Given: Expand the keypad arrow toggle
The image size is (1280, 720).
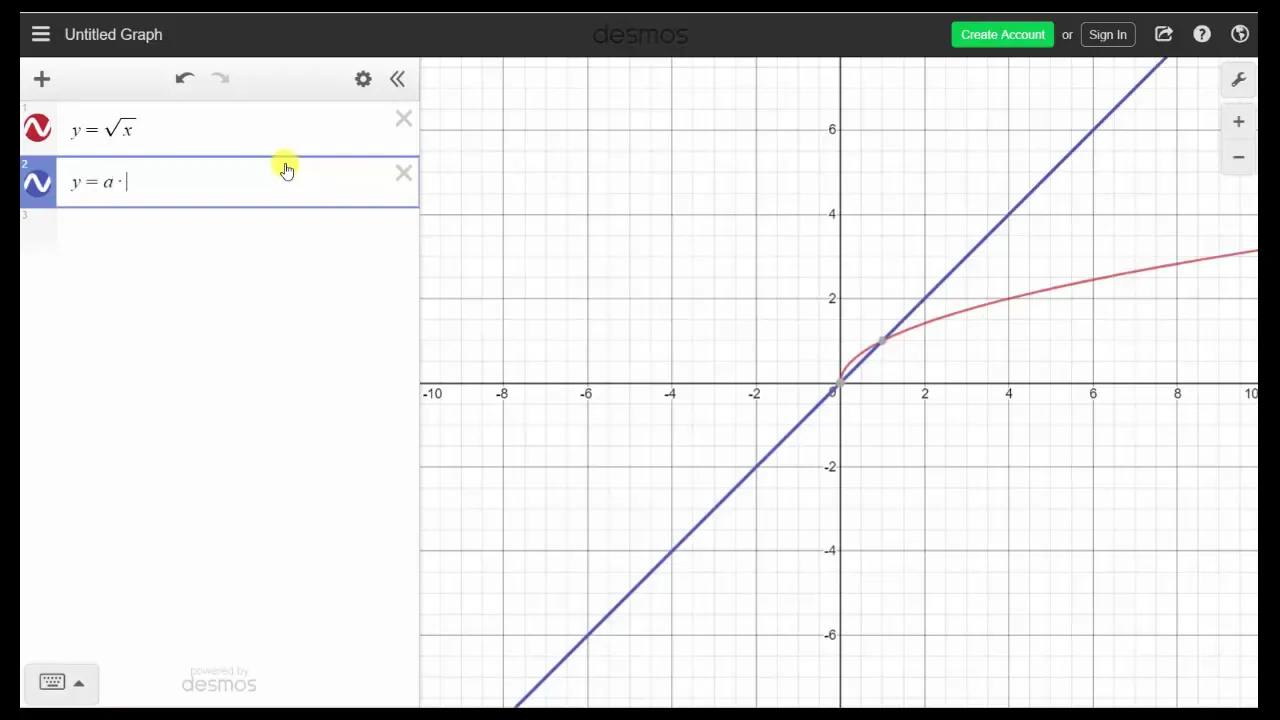Looking at the screenshot, I should click(79, 683).
